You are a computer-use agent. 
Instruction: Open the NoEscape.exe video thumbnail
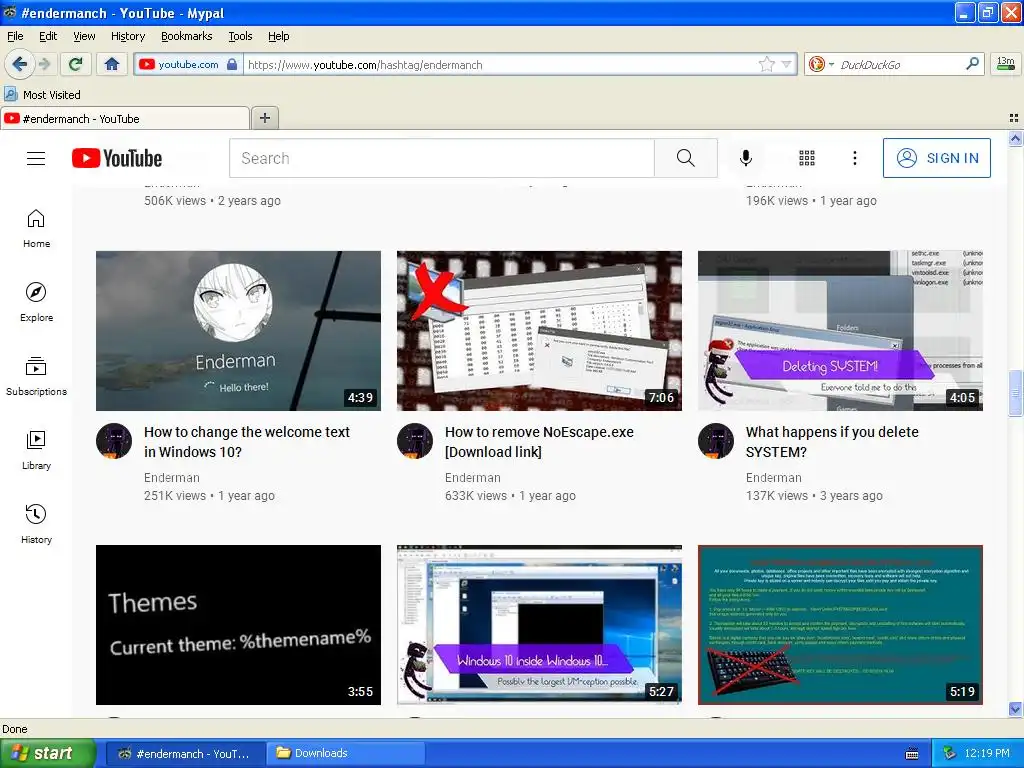(539, 331)
